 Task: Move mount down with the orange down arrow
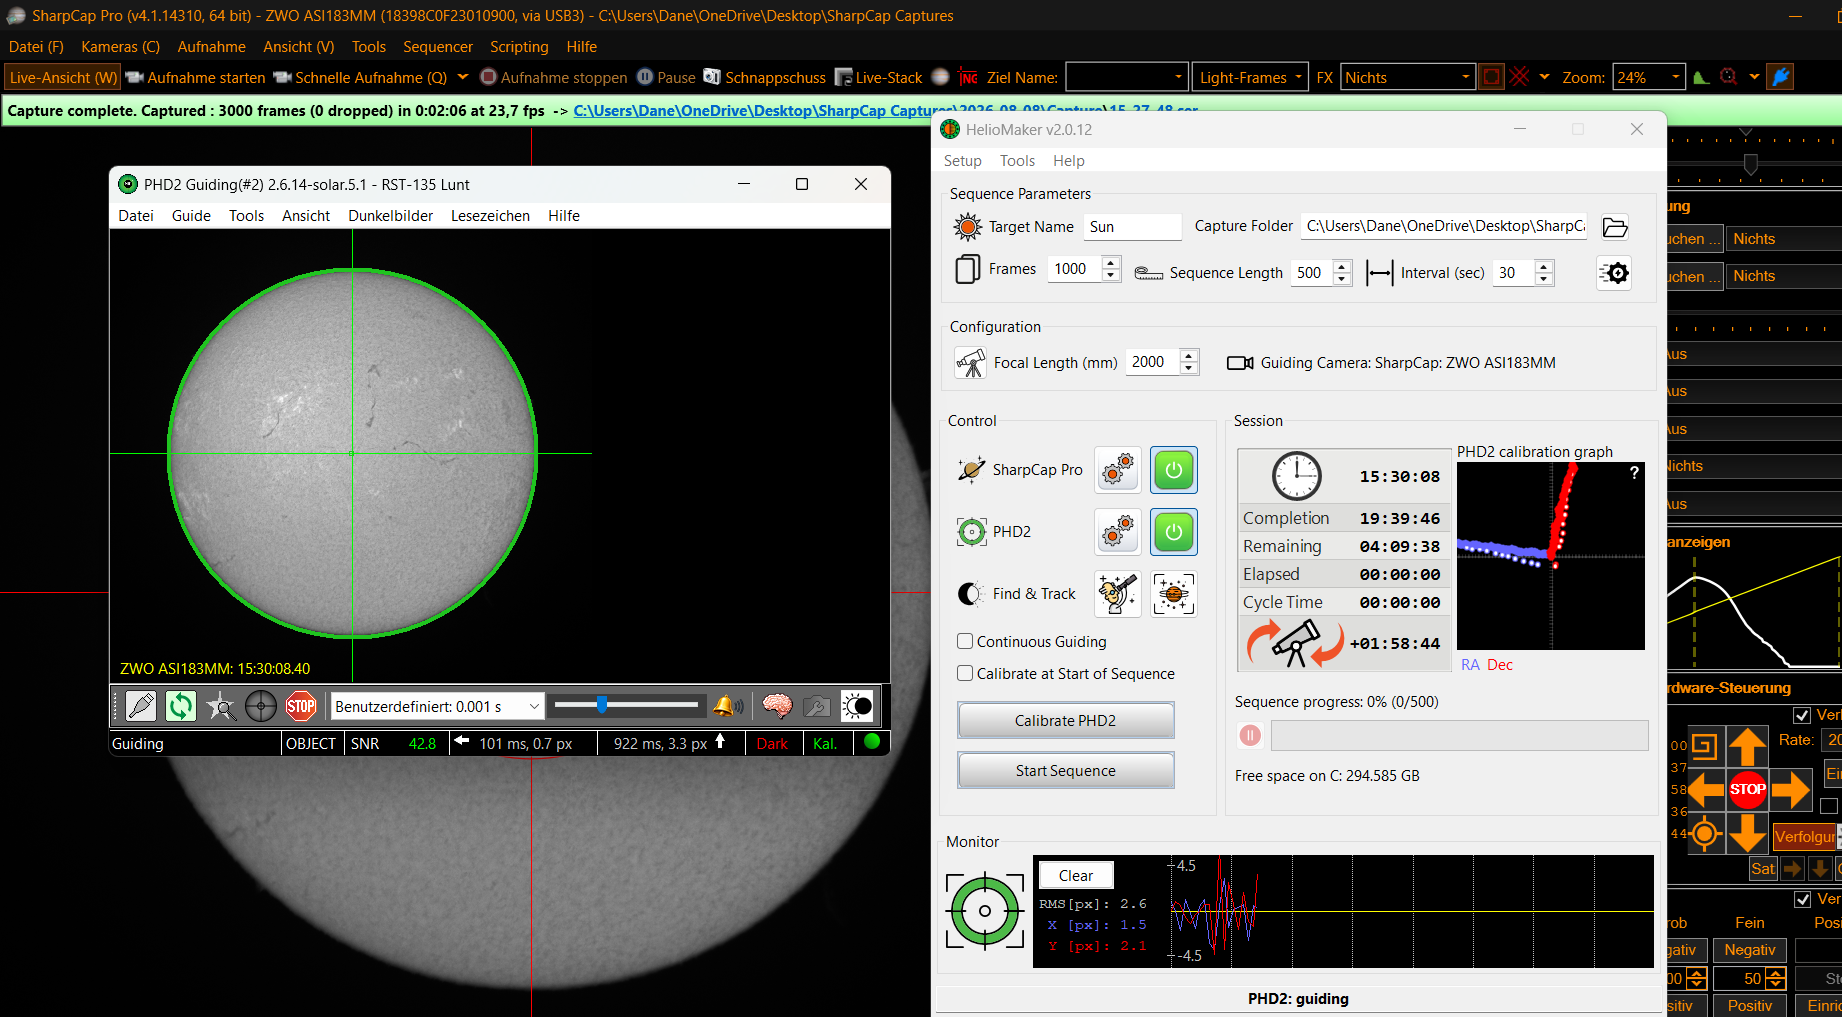[1748, 832]
